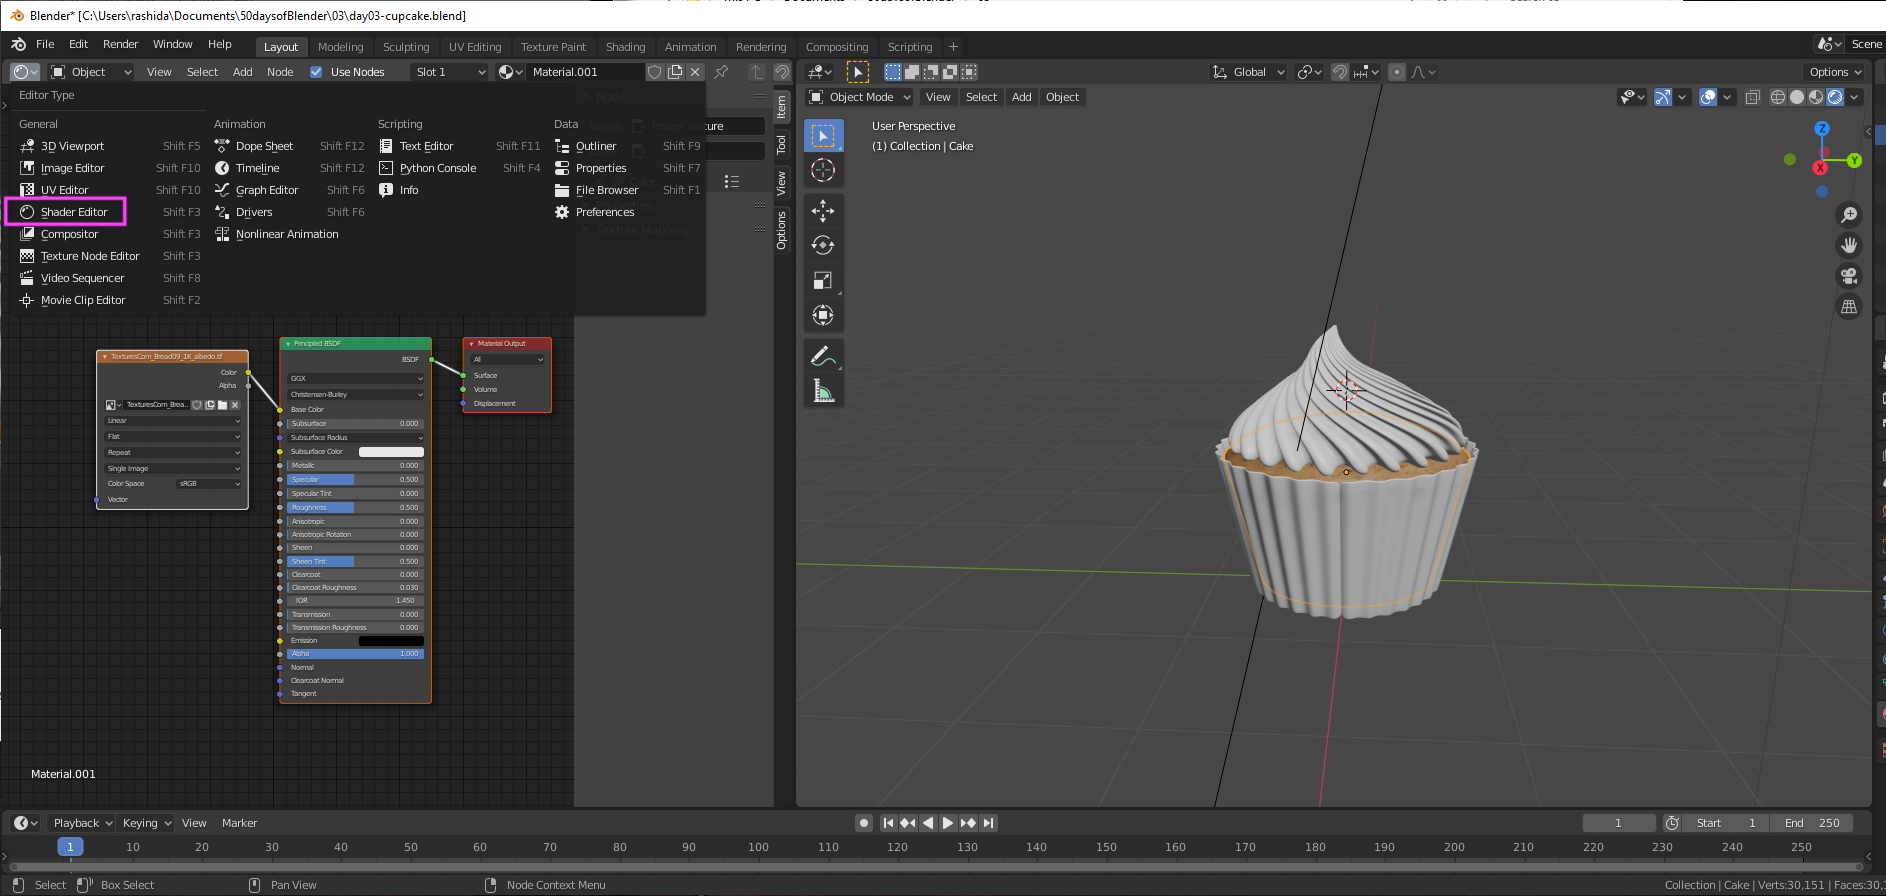
Task: Switch to material preview shading
Action: tap(1816, 97)
